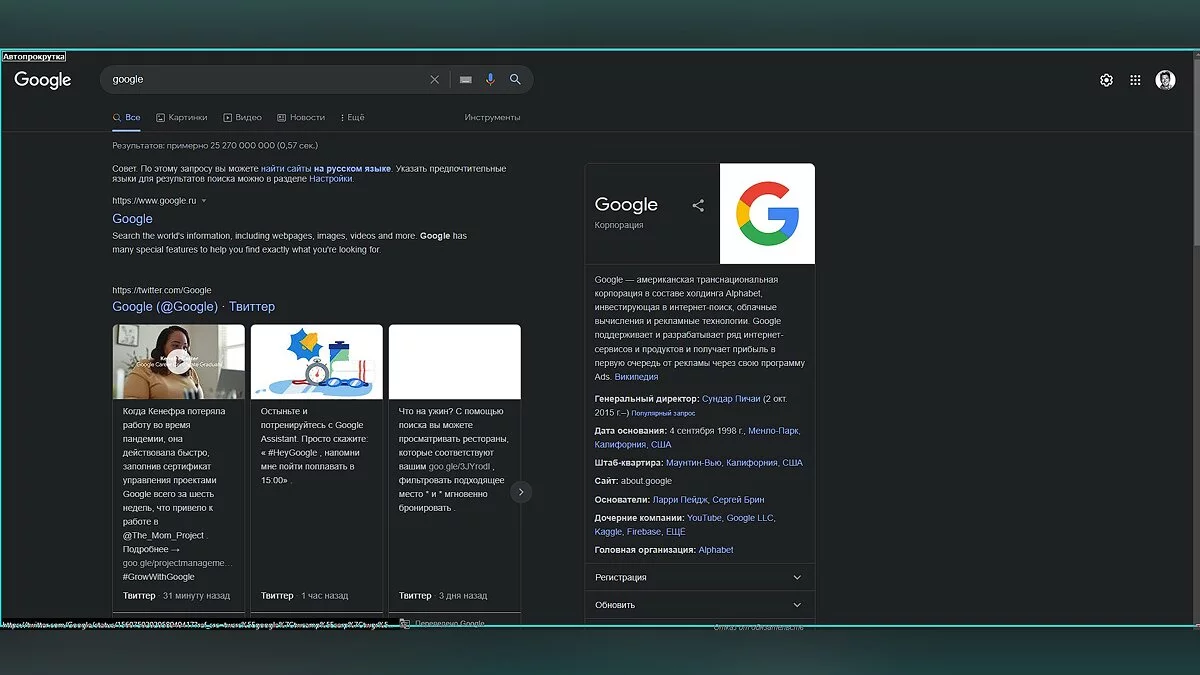Clear the search query with X icon
Screen dimensions: 1200x675
tap(434, 80)
